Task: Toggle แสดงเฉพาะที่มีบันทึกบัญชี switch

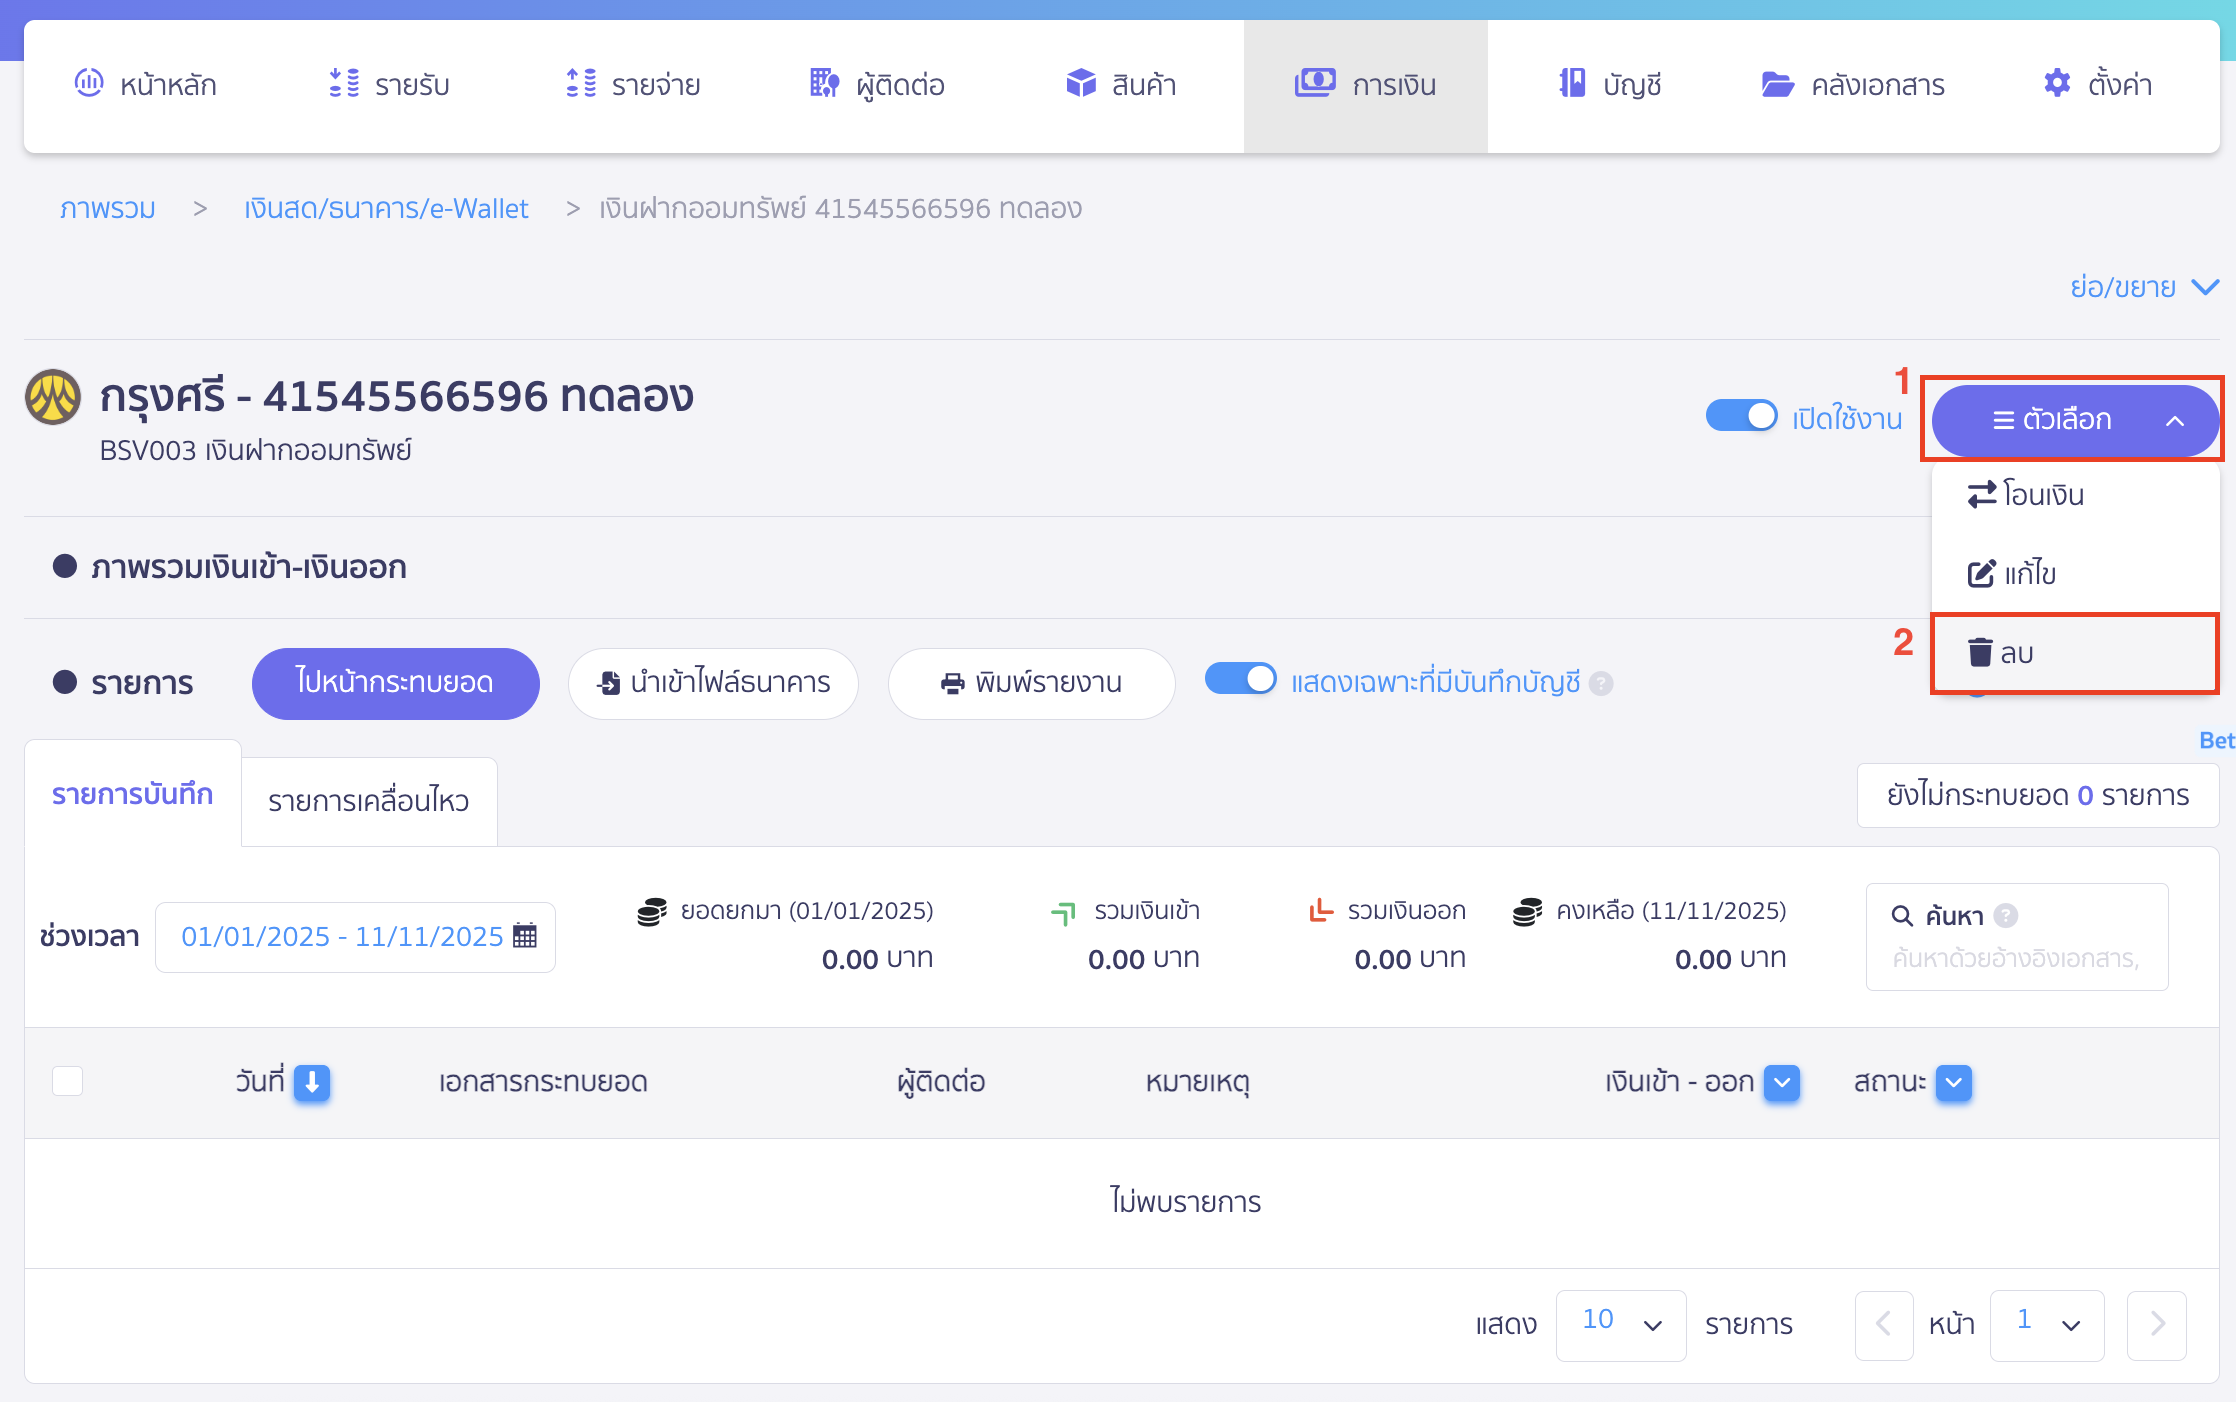Action: [x=1240, y=680]
